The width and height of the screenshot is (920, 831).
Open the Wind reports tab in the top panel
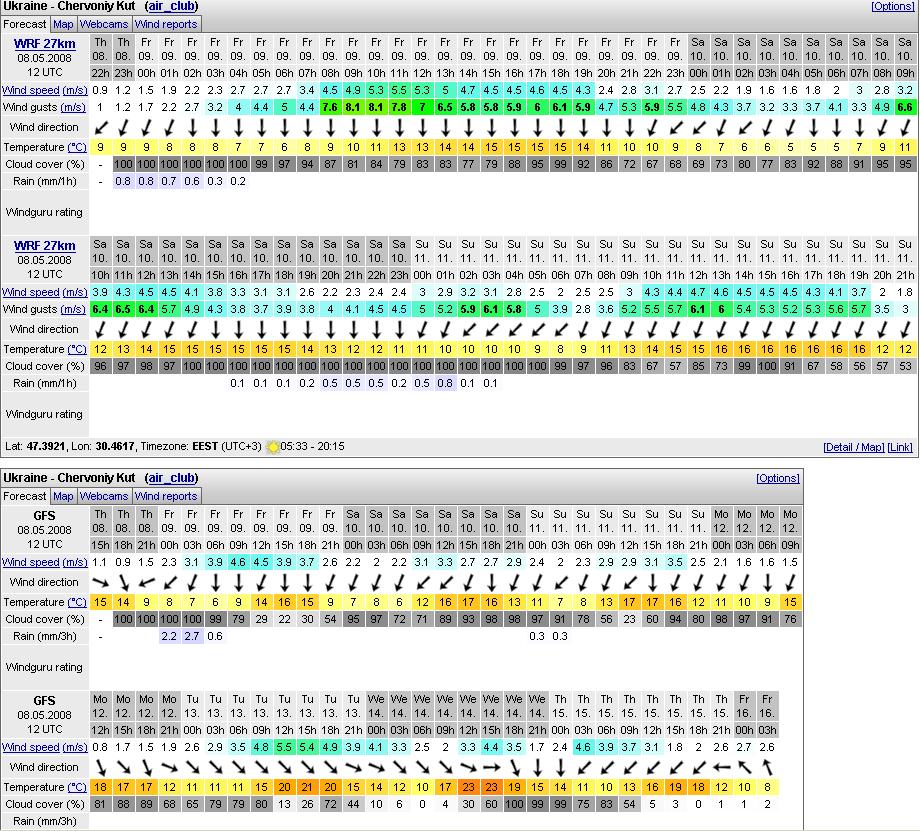(166, 24)
